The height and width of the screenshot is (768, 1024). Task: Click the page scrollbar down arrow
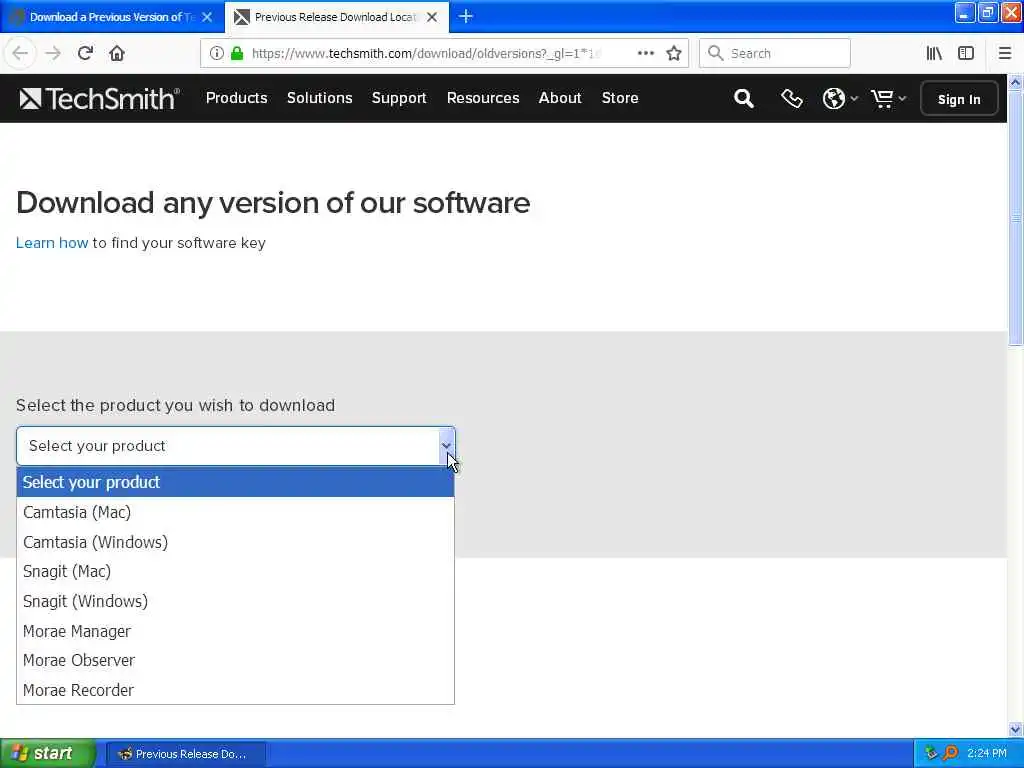point(1015,729)
